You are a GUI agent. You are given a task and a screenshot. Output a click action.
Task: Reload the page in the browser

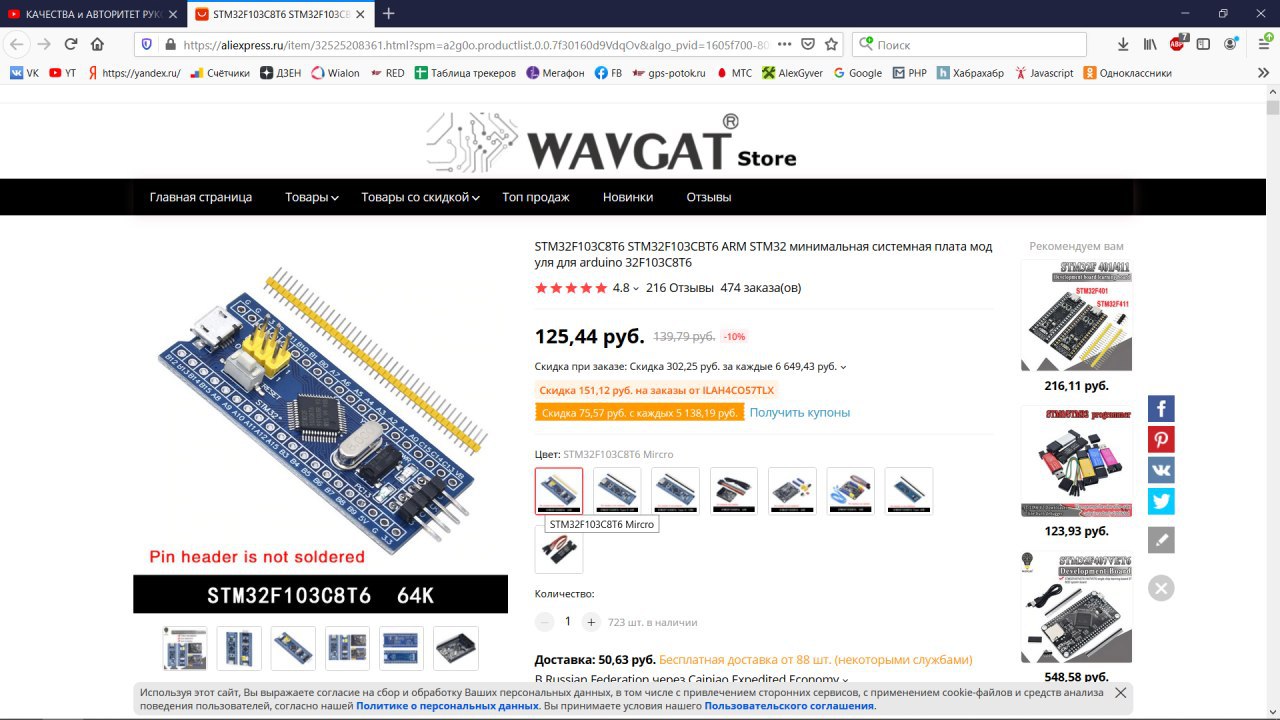coord(71,44)
